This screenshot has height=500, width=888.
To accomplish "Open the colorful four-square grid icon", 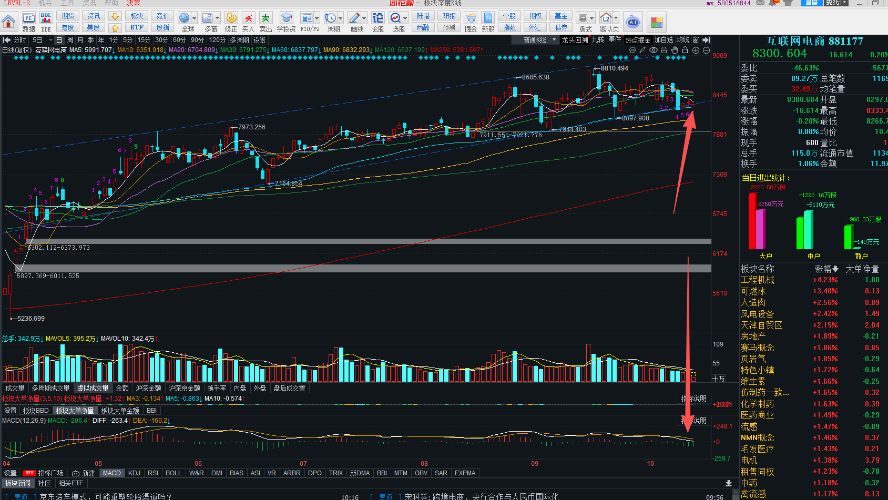I will tap(656, 23).
